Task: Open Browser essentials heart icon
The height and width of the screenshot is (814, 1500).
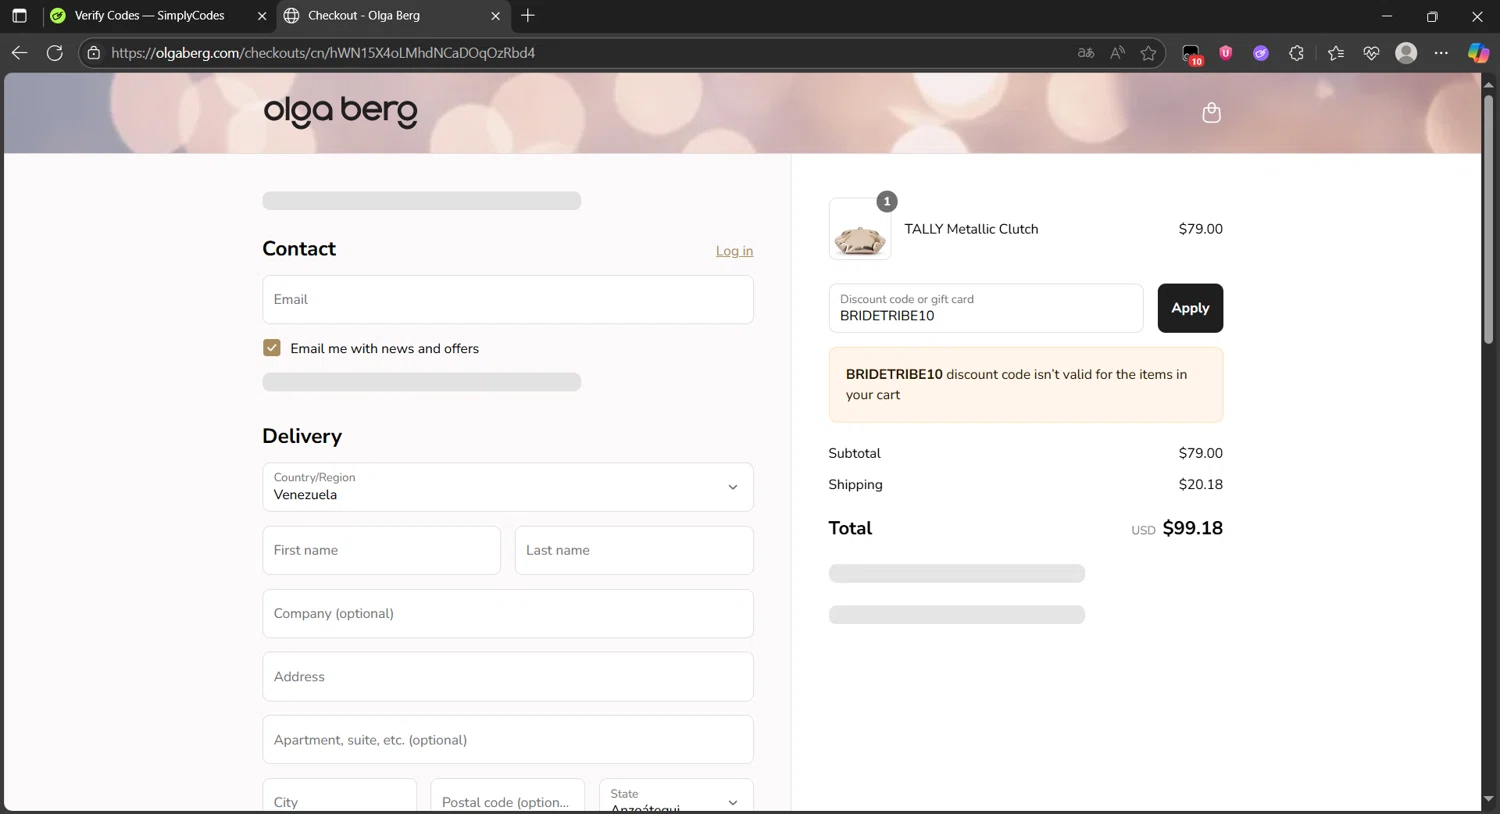Action: (1371, 53)
